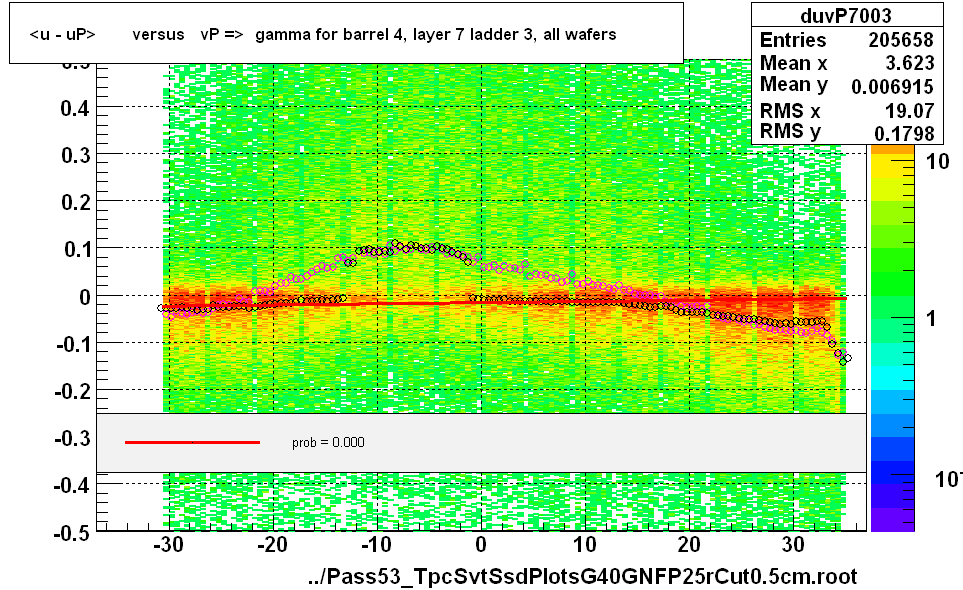Click the x-axis label 20

(x=689, y=545)
